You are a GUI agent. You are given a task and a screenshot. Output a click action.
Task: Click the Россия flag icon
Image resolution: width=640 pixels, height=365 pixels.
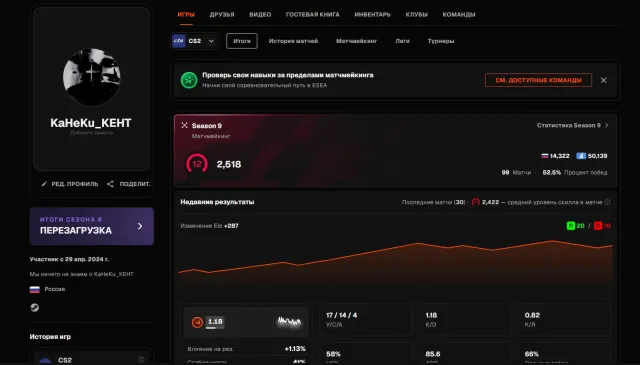click(x=35, y=289)
